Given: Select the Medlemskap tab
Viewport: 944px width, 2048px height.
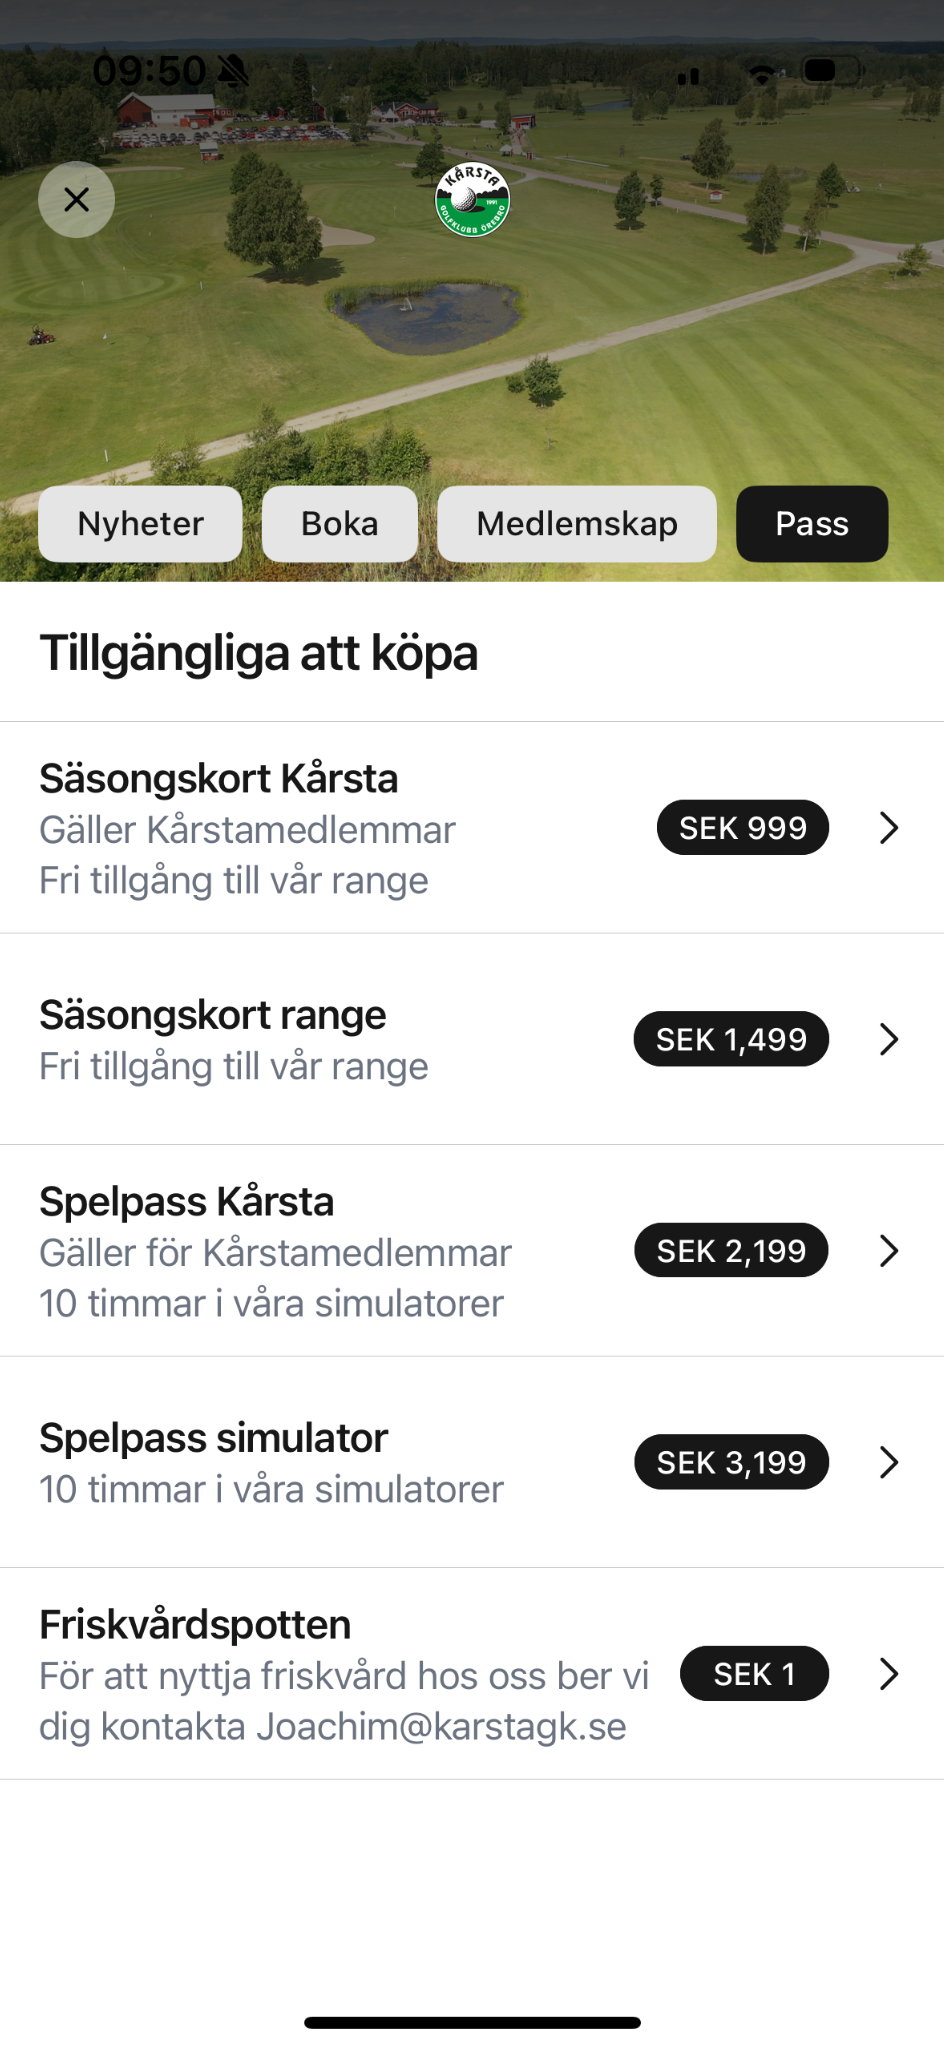Looking at the screenshot, I should point(577,524).
